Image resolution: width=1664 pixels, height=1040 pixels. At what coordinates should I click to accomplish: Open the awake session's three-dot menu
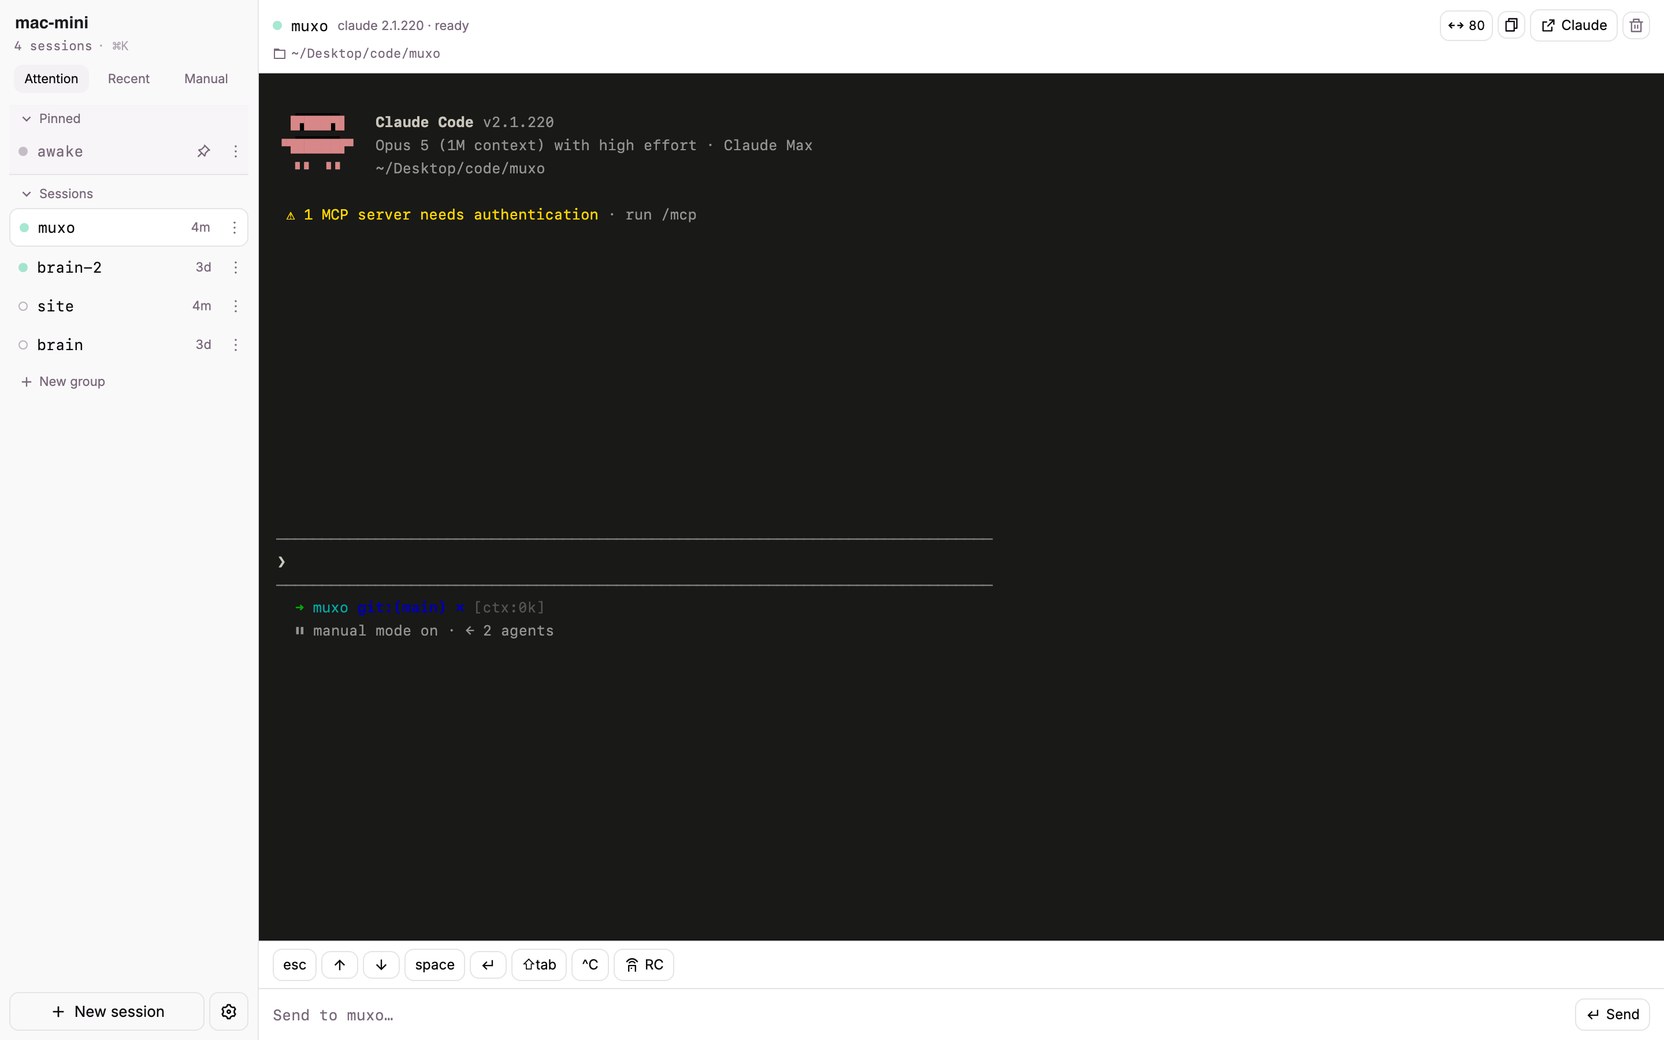[236, 151]
